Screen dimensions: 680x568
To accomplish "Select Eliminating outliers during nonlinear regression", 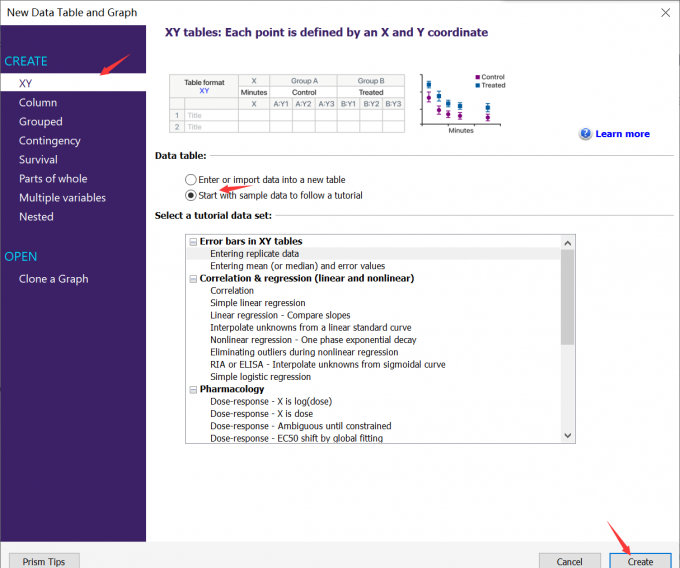I will click(304, 352).
